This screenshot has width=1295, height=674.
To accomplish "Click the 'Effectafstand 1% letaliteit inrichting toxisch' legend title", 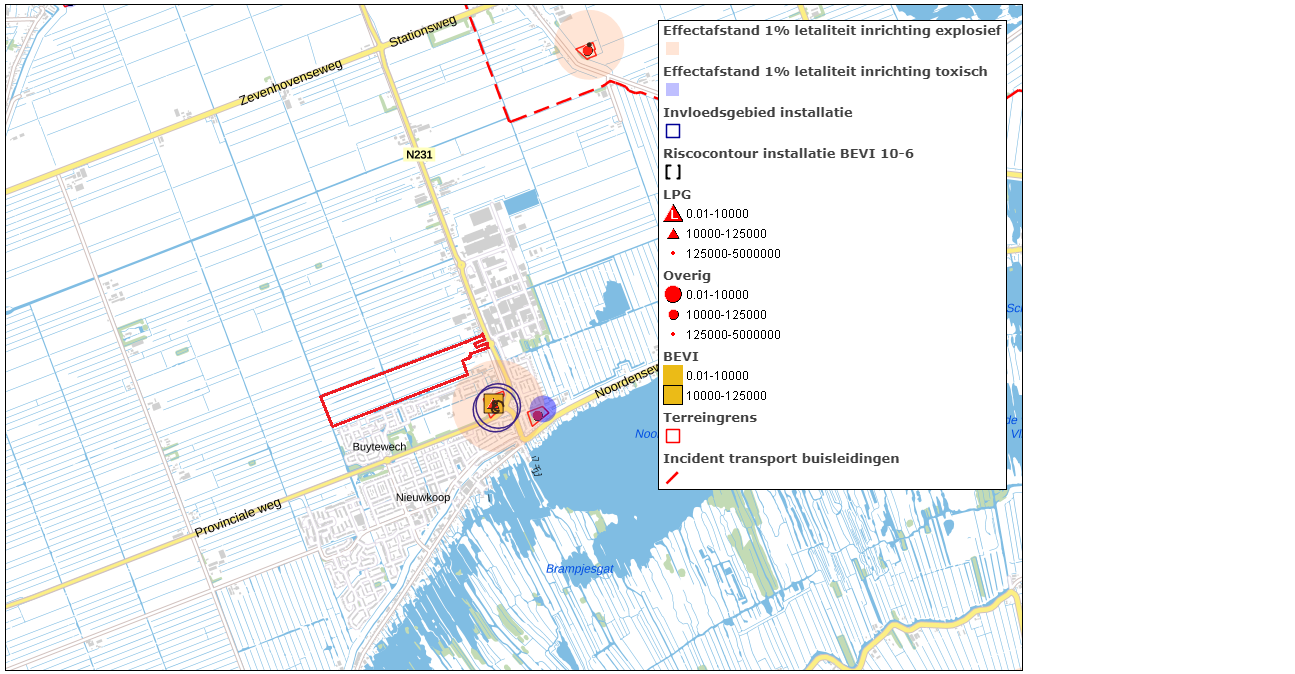I will 825,72.
